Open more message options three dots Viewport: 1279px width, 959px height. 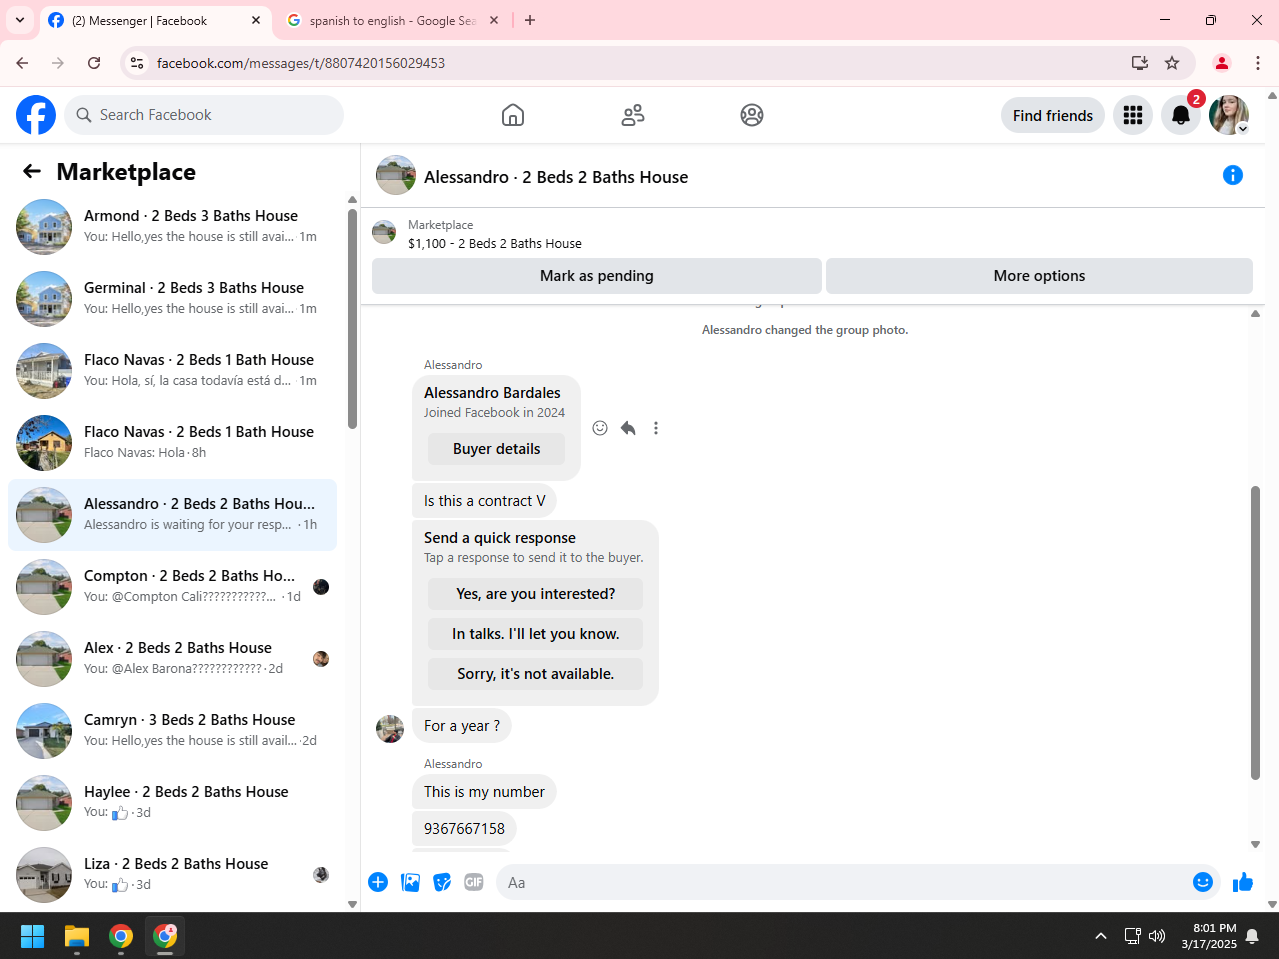pyautogui.click(x=656, y=428)
